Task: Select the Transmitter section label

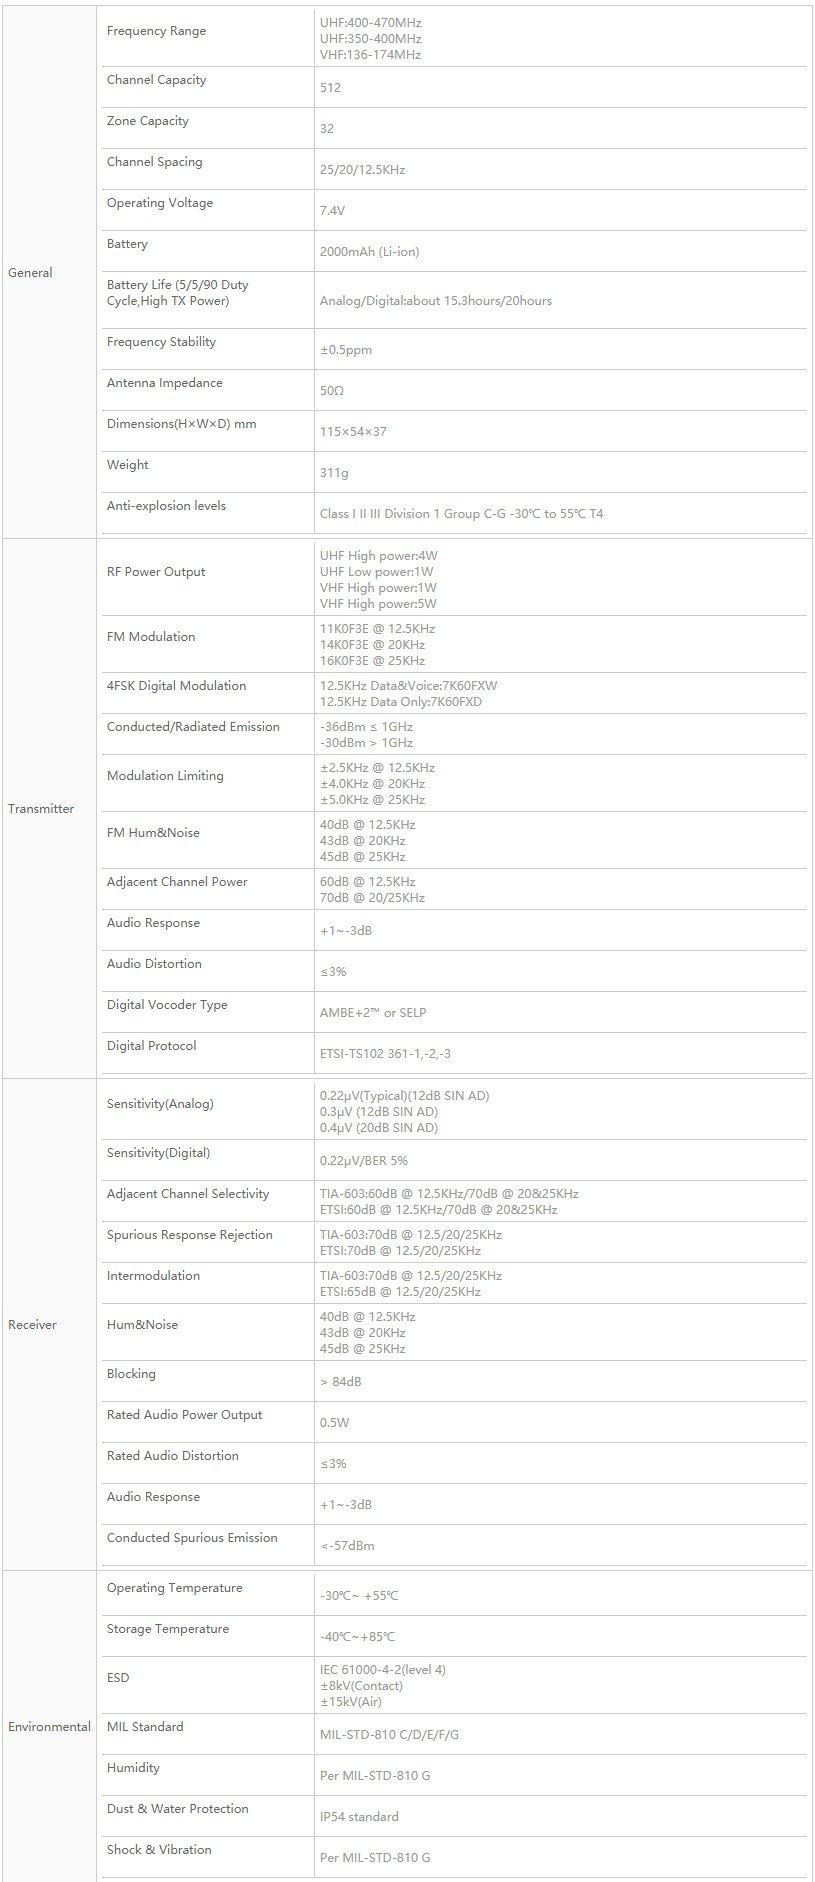Action: tap(41, 808)
